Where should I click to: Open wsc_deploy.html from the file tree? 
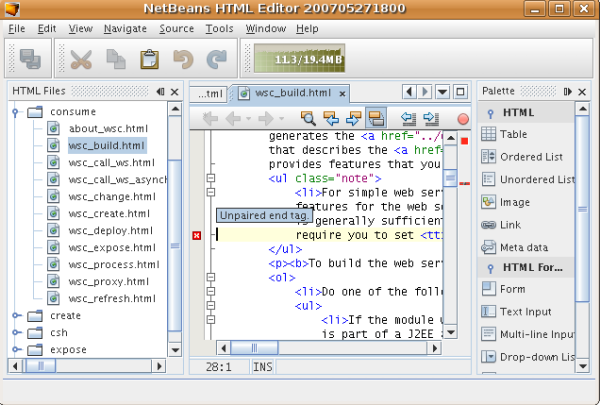tap(110, 230)
